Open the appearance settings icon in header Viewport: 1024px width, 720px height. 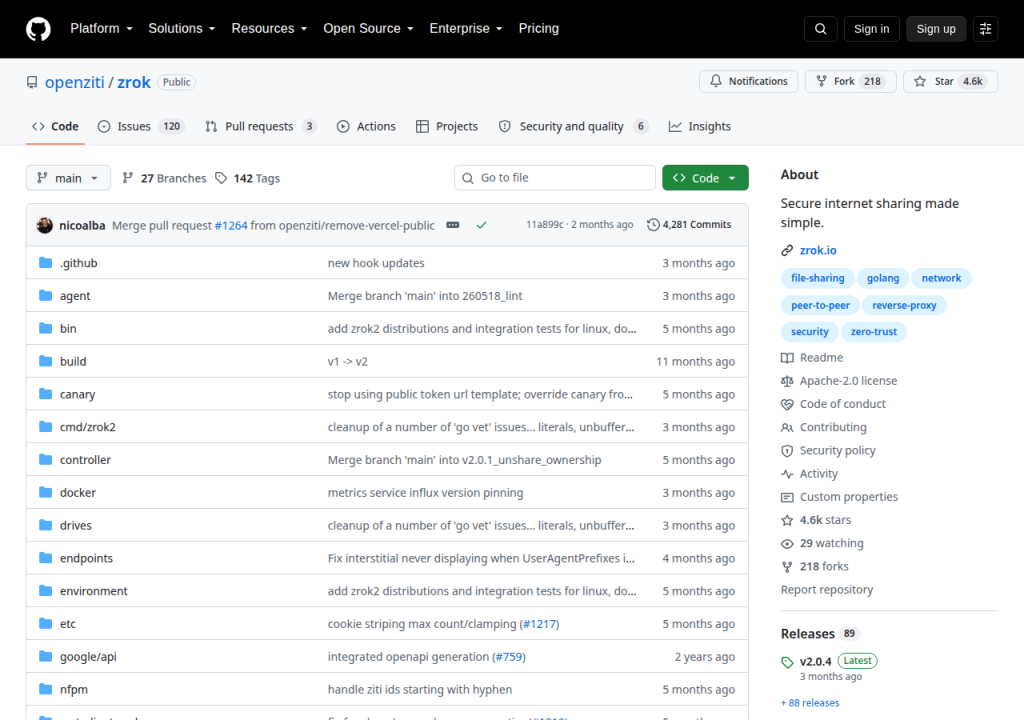985,29
